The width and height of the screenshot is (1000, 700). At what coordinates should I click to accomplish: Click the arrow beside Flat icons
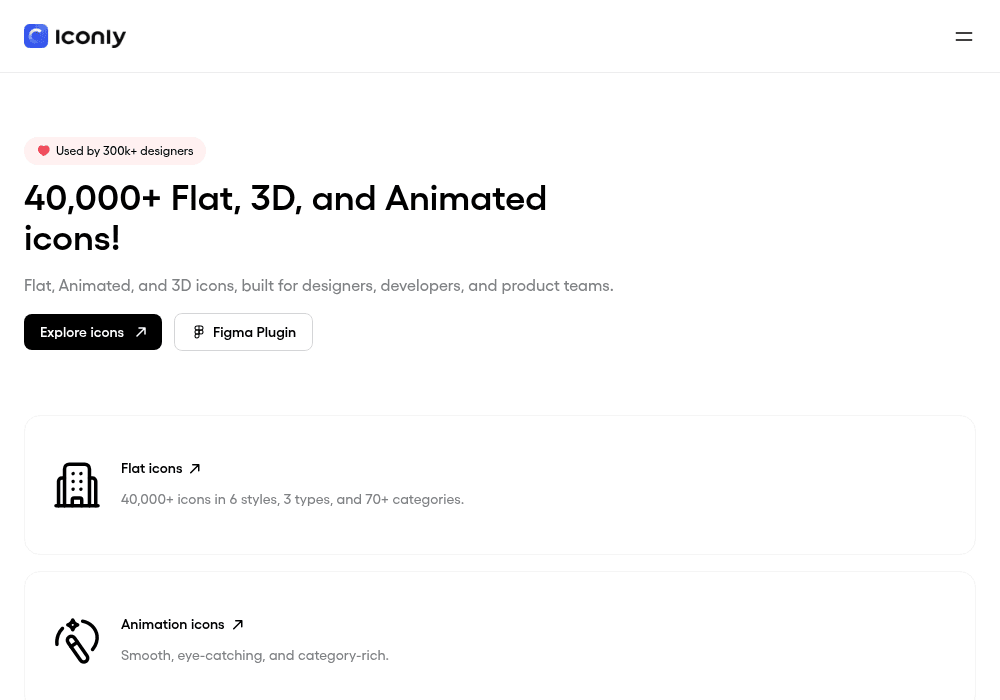point(195,469)
